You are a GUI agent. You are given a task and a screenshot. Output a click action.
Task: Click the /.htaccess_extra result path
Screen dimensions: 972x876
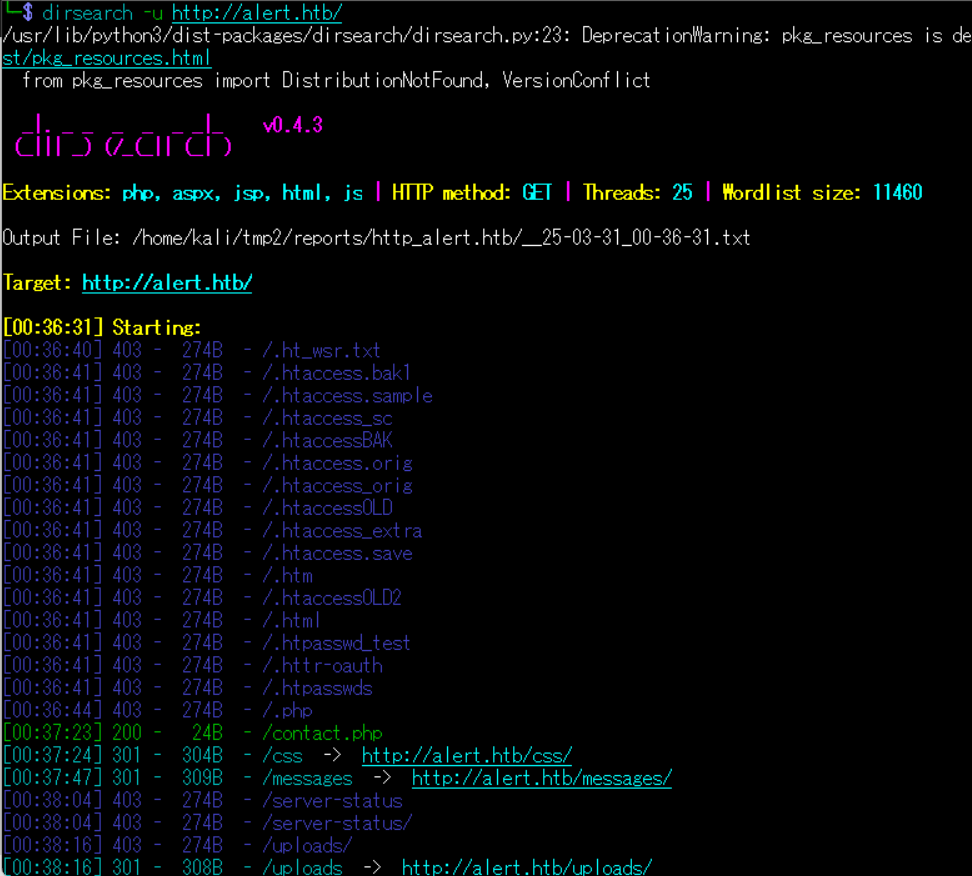pos(341,530)
